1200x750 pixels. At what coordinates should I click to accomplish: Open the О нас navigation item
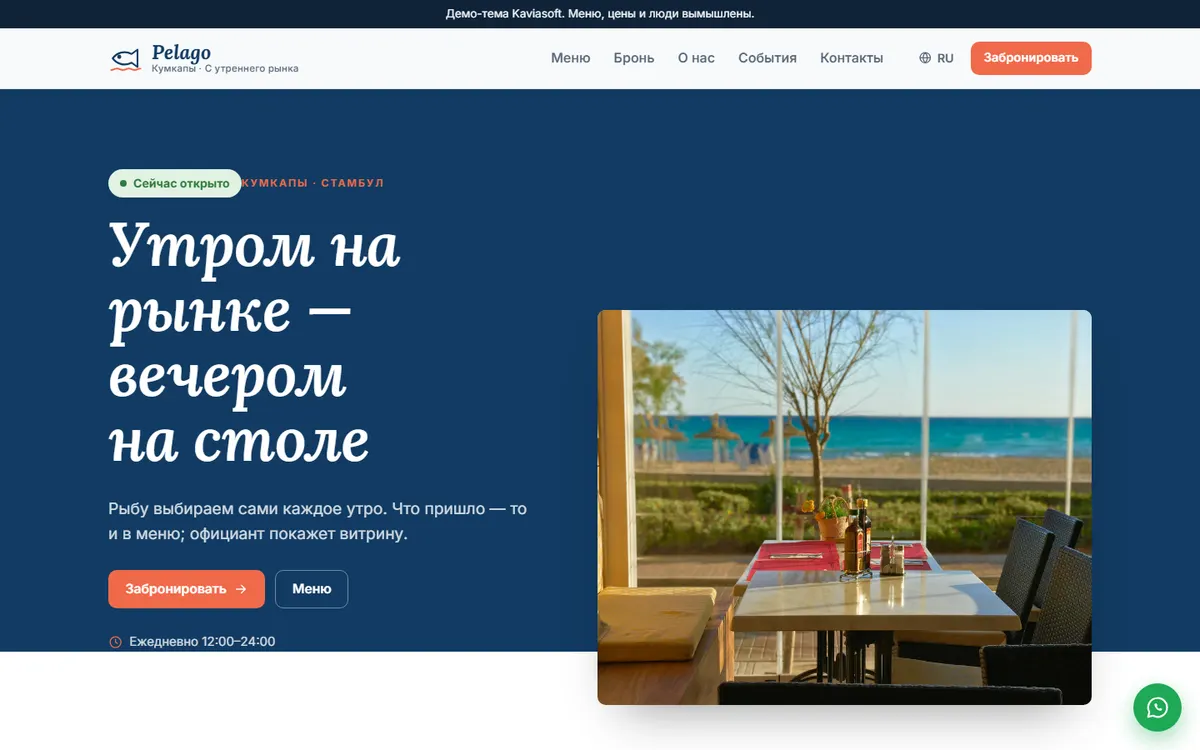tap(696, 58)
